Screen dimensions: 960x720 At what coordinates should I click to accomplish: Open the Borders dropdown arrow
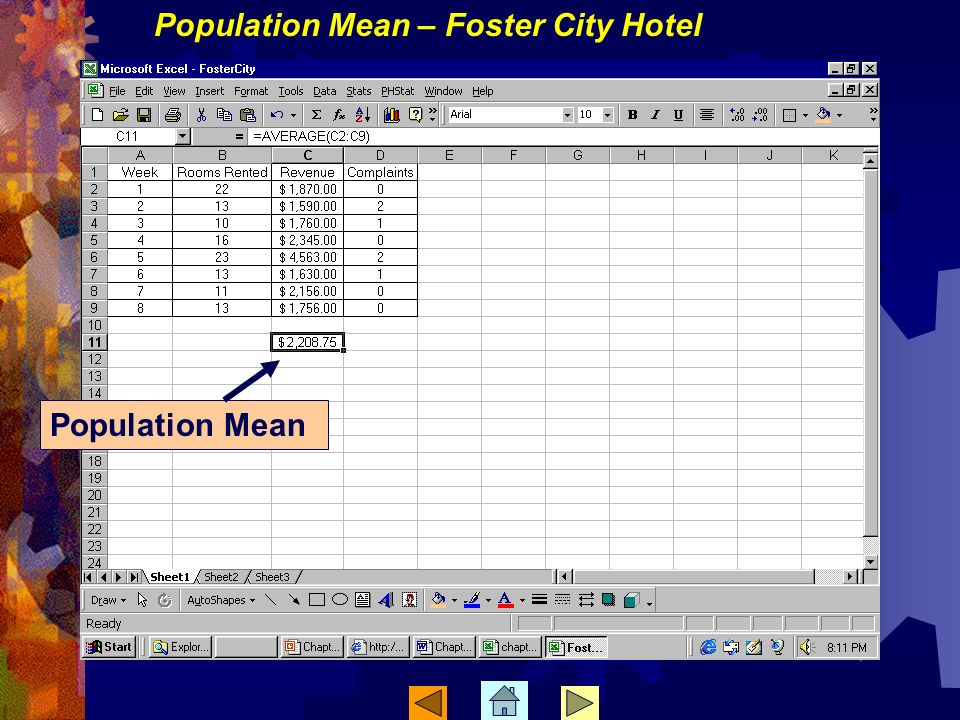tap(805, 114)
